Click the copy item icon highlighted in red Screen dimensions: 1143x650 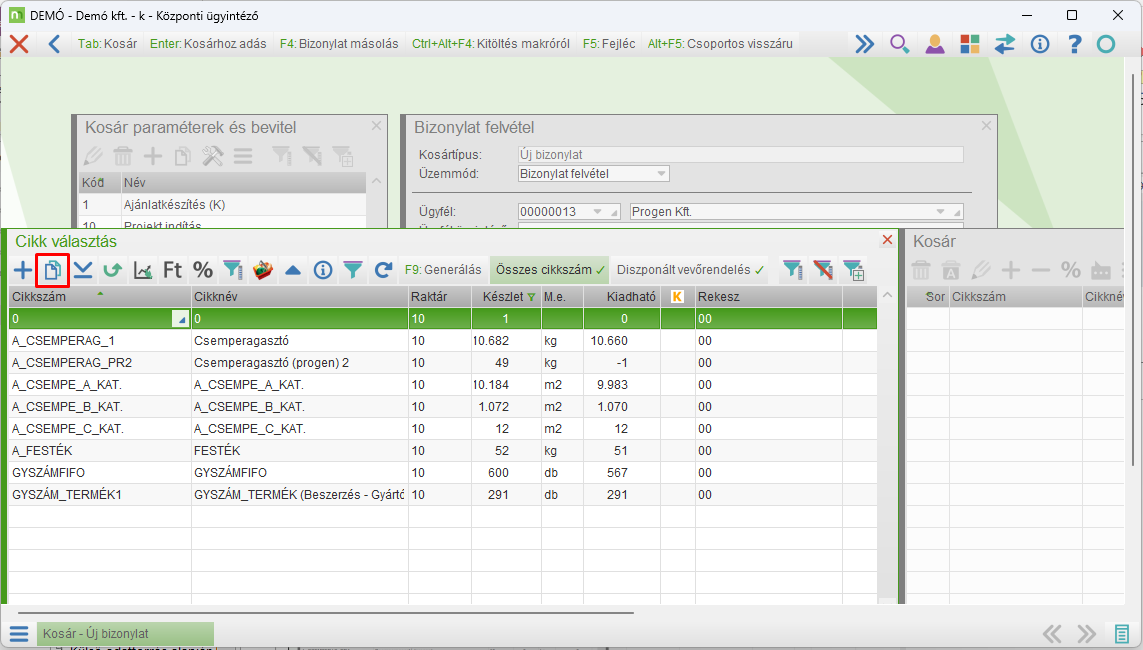[53, 270]
